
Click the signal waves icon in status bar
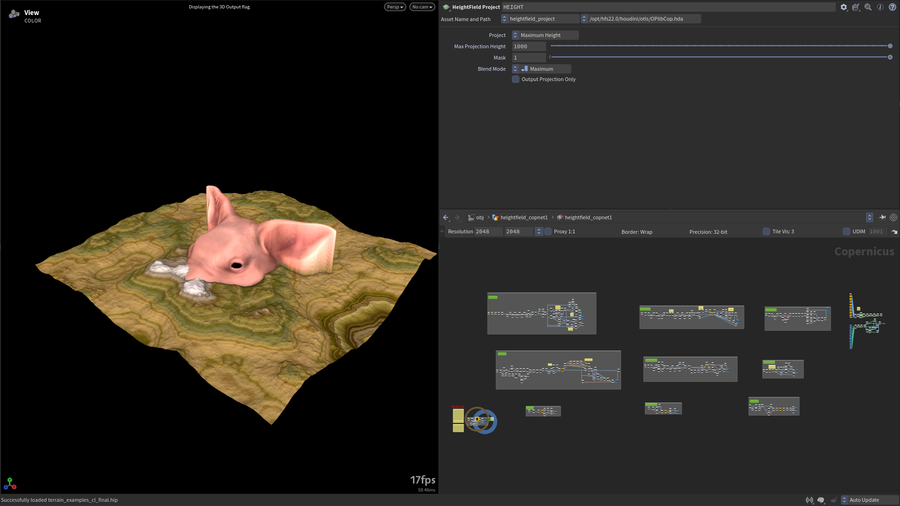(809, 500)
